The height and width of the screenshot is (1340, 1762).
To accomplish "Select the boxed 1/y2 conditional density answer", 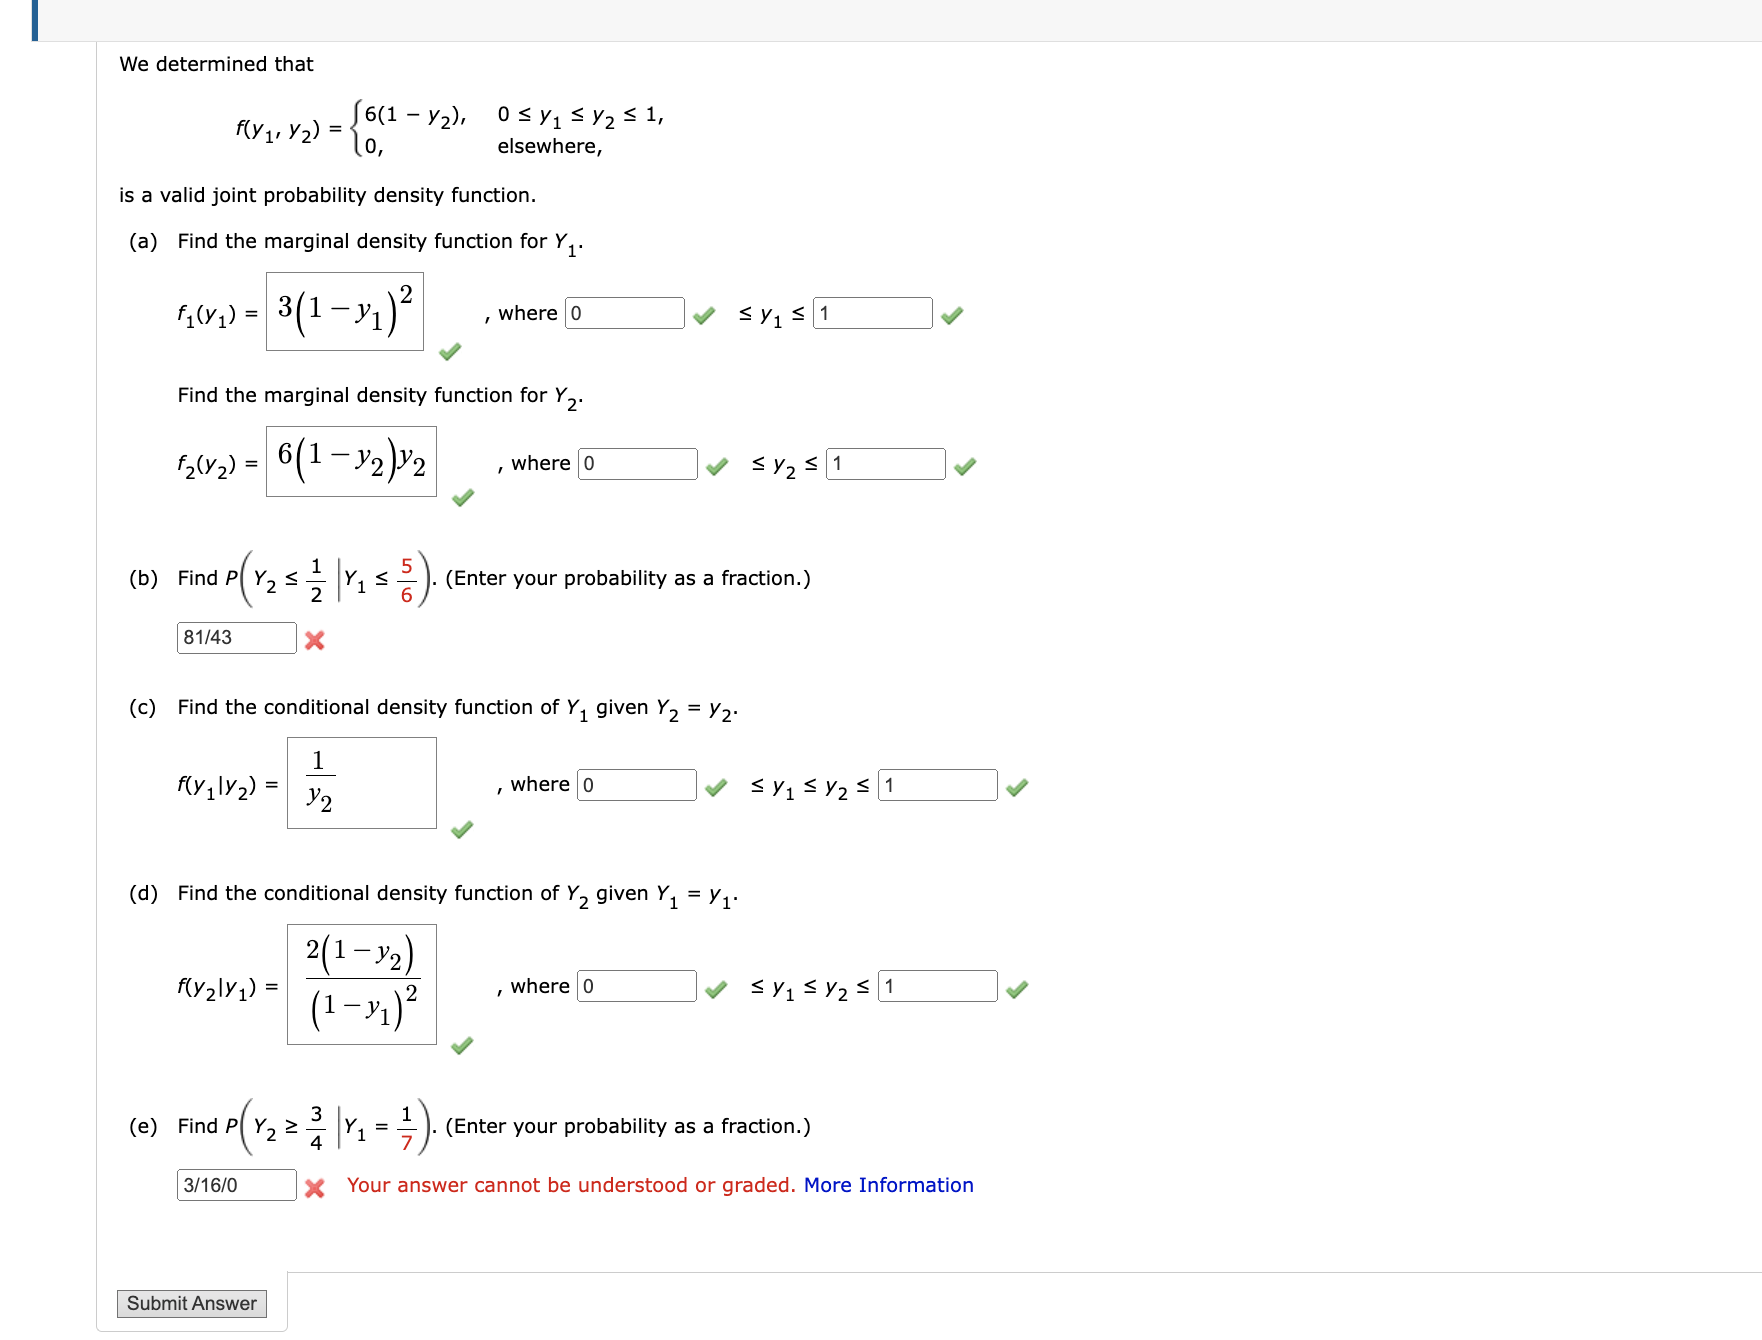I will pos(362,783).
